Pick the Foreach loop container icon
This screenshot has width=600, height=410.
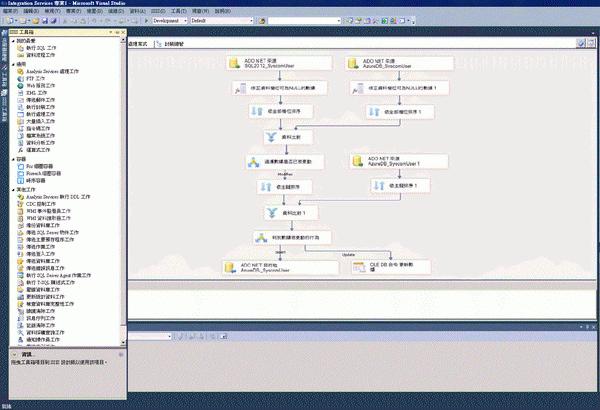point(21,173)
